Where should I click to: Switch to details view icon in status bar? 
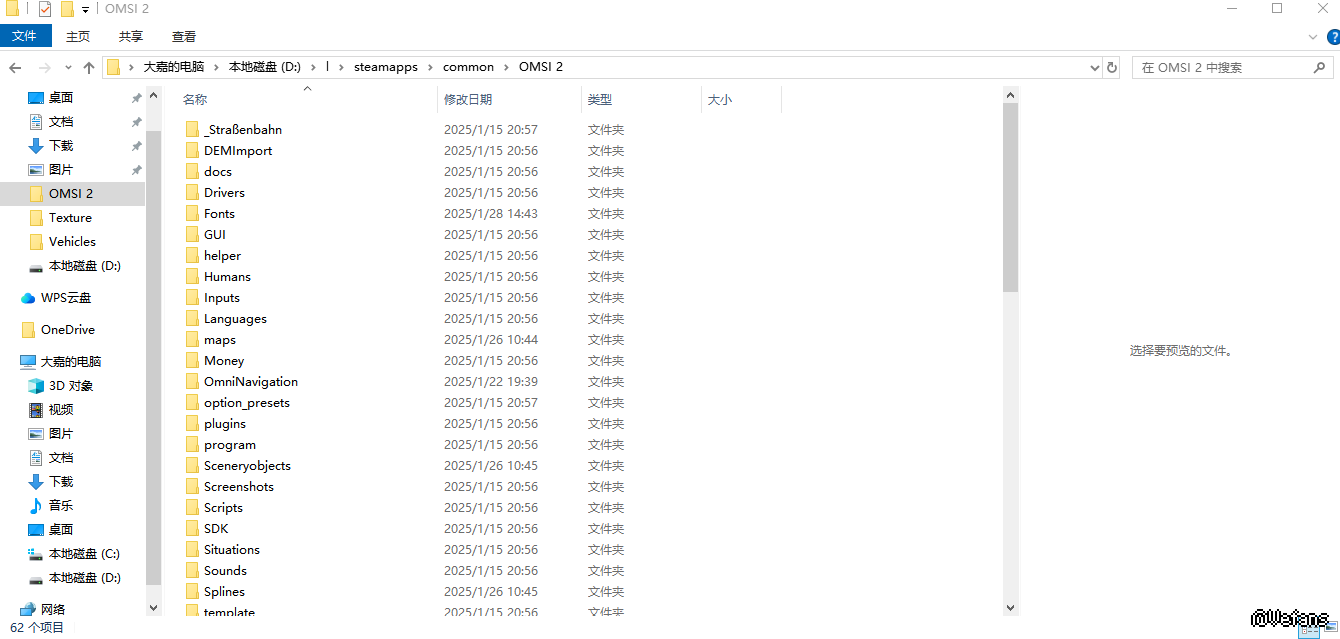(1307, 630)
